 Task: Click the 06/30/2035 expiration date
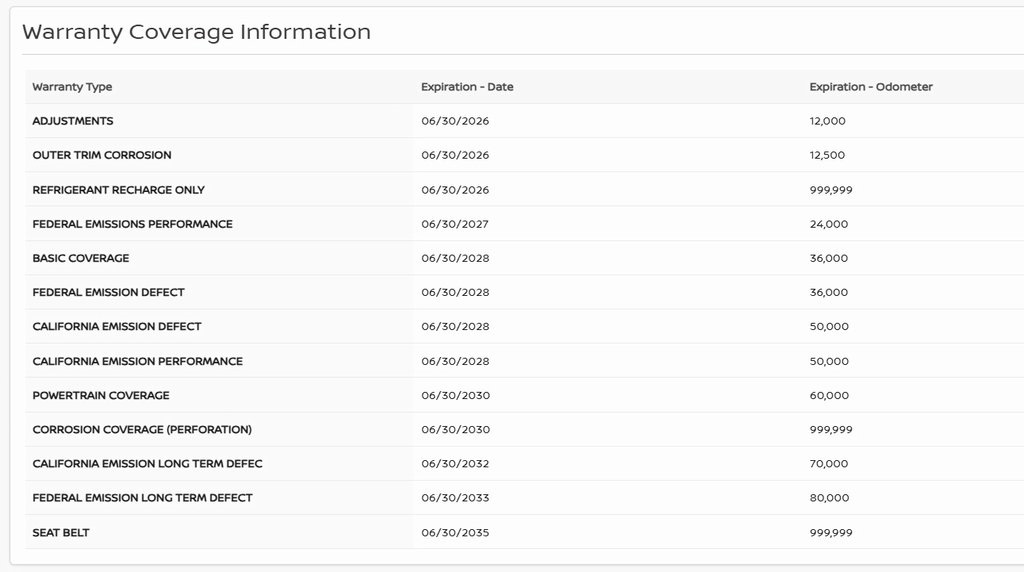coord(455,533)
